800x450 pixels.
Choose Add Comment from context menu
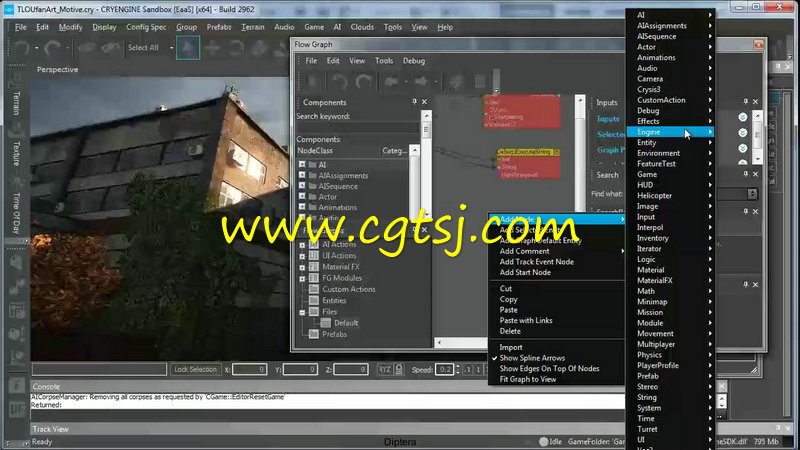point(524,251)
